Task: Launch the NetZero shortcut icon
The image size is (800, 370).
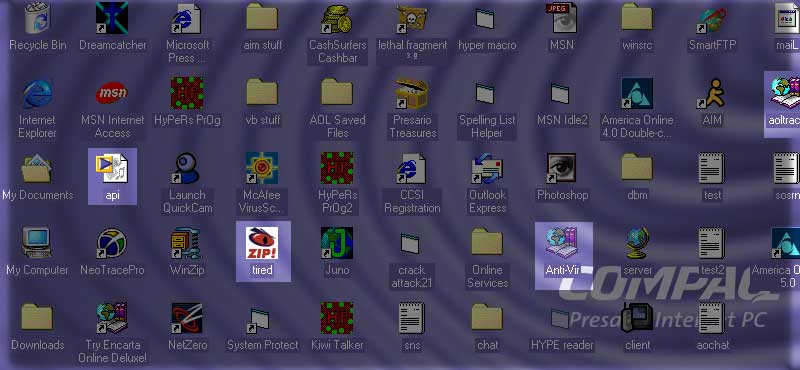Action: (187, 318)
